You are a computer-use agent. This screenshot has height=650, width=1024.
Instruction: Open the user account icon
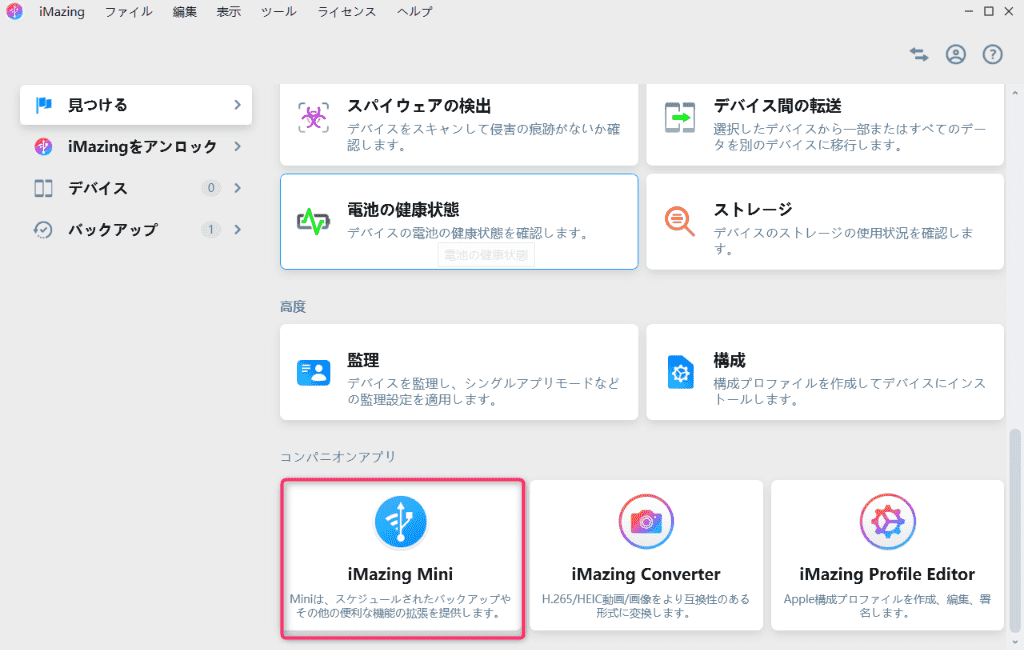pos(955,55)
